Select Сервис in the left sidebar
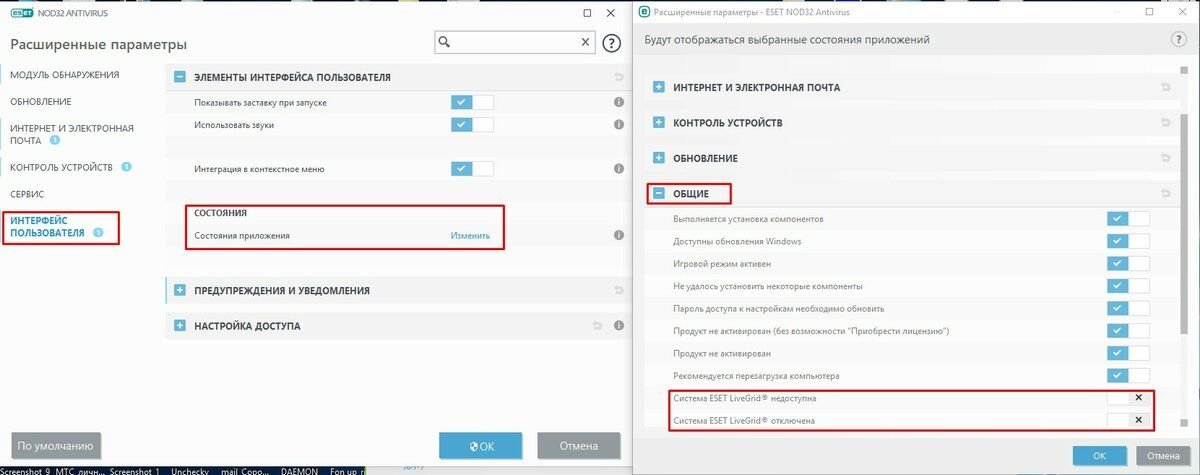The image size is (1200, 475). 27,194
